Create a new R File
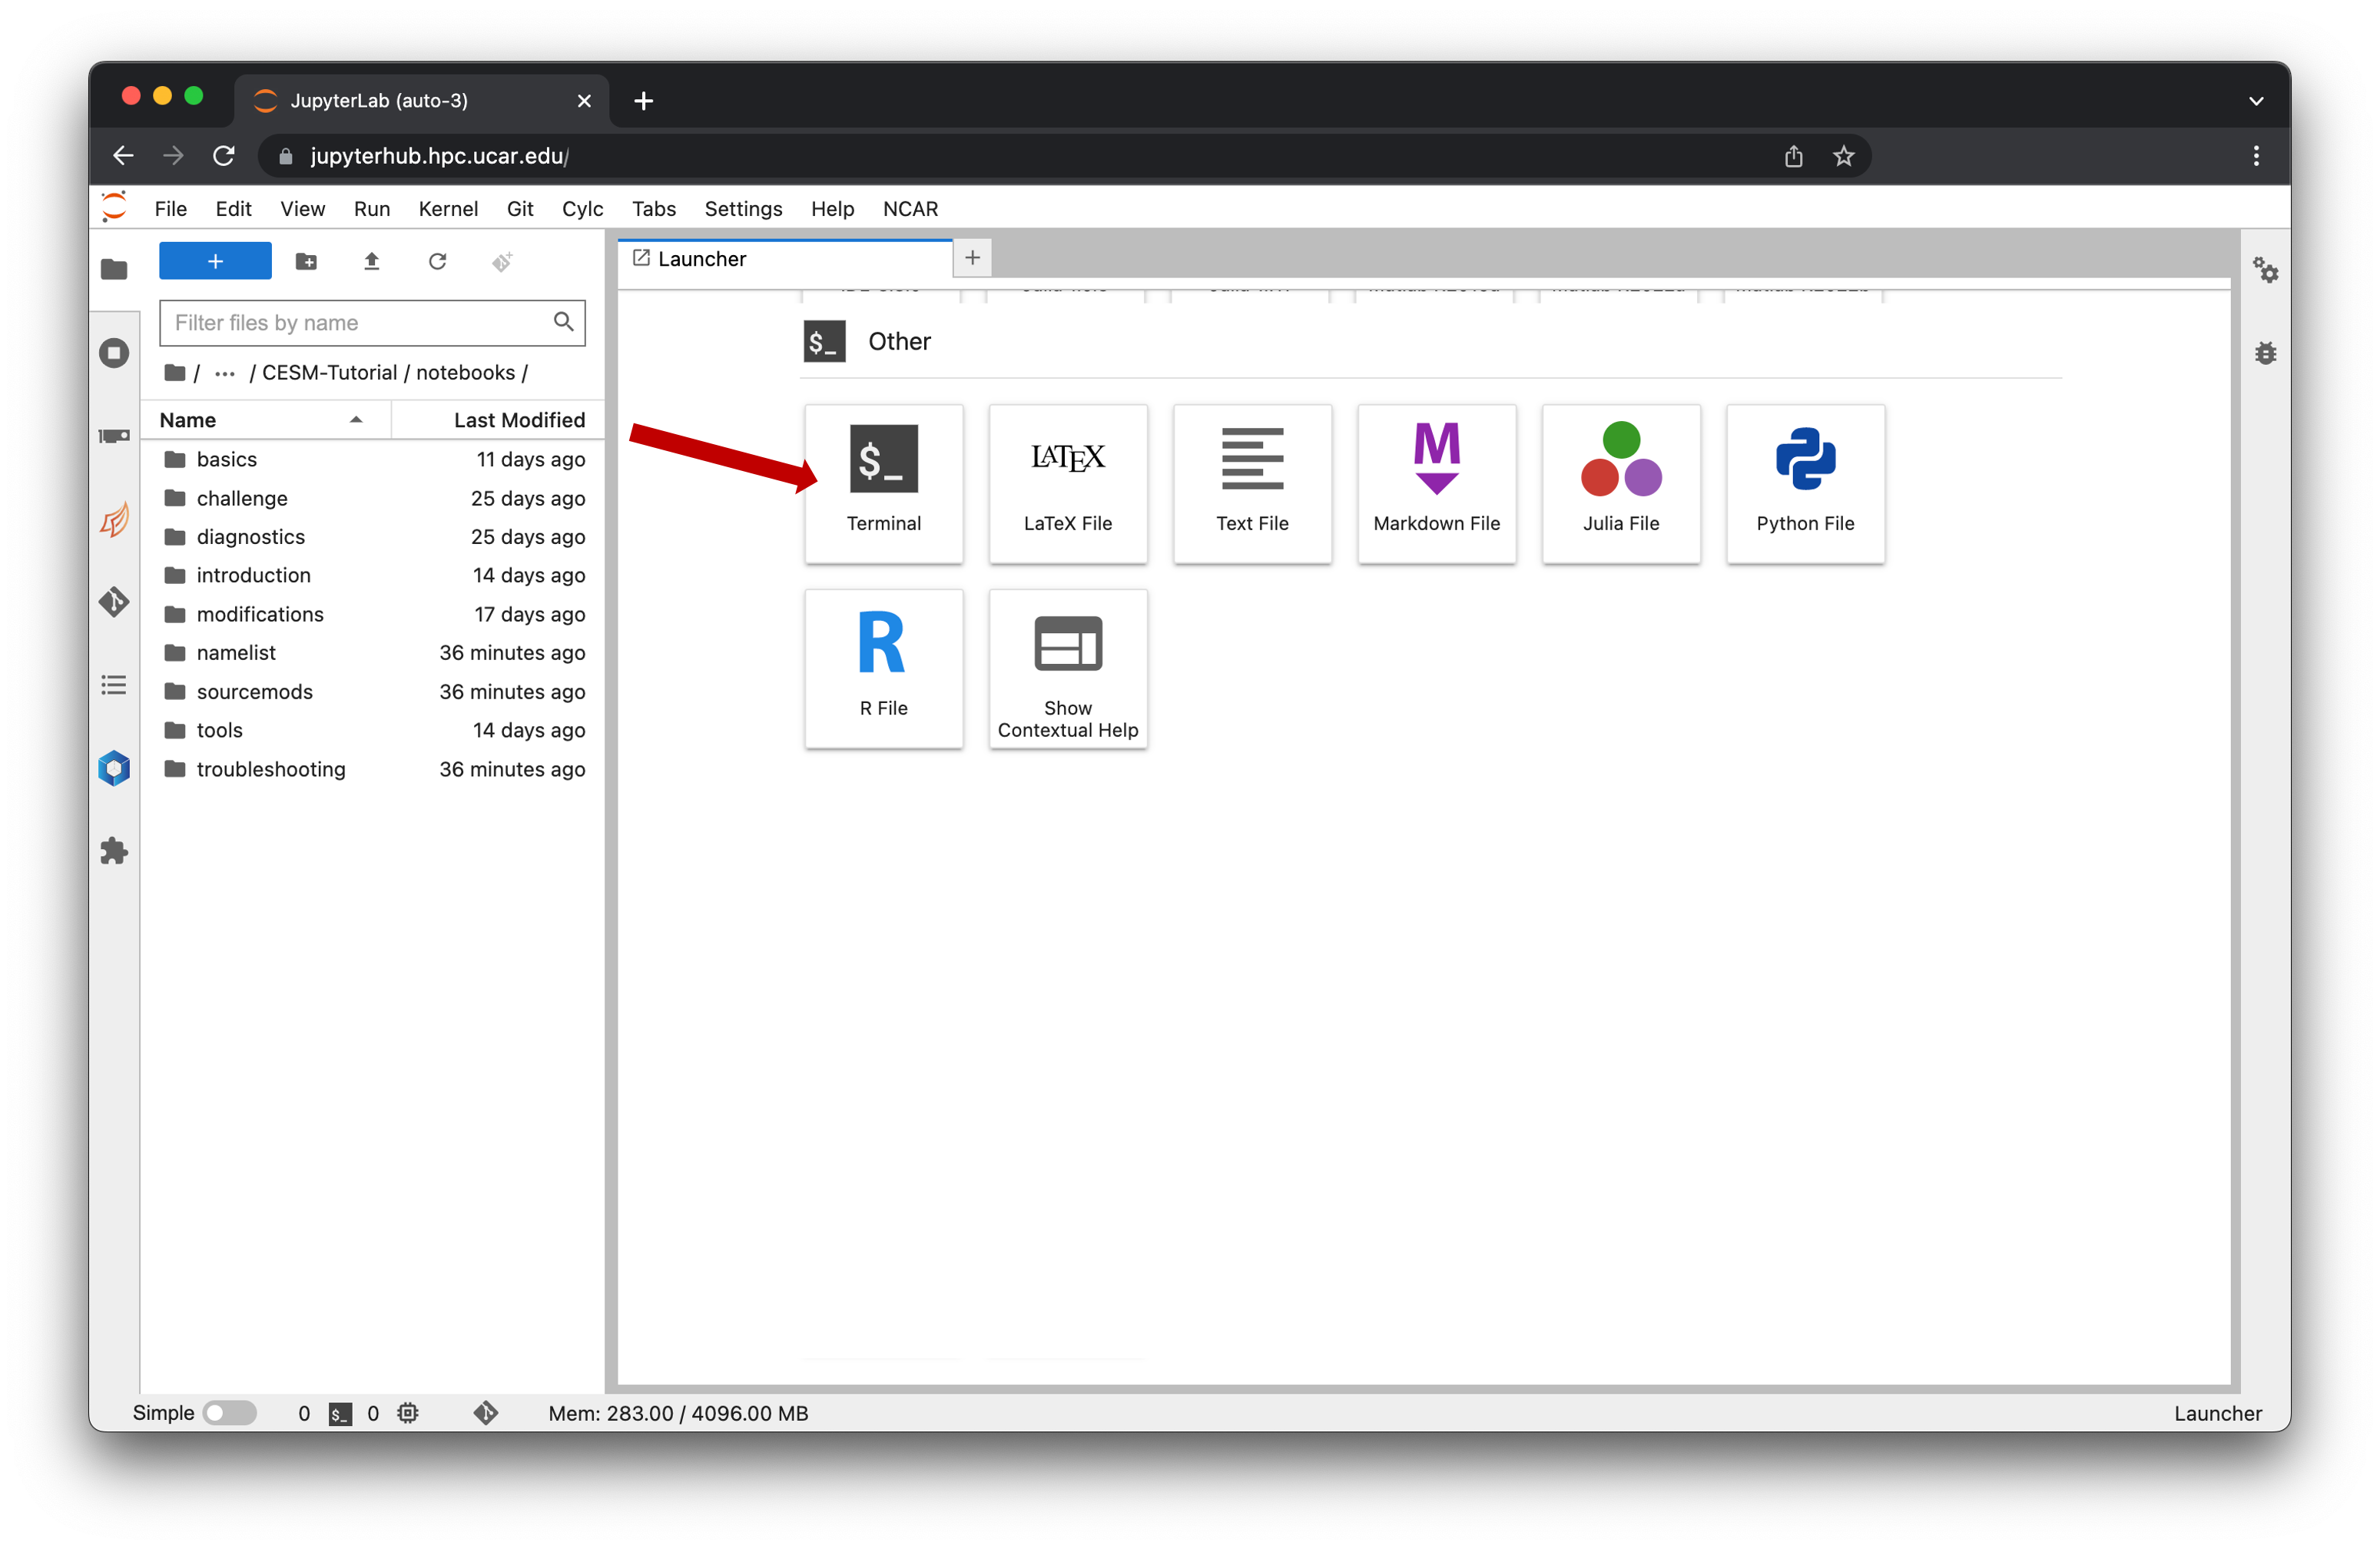Screen dimensions: 2380x1549 pyautogui.click(x=883, y=668)
